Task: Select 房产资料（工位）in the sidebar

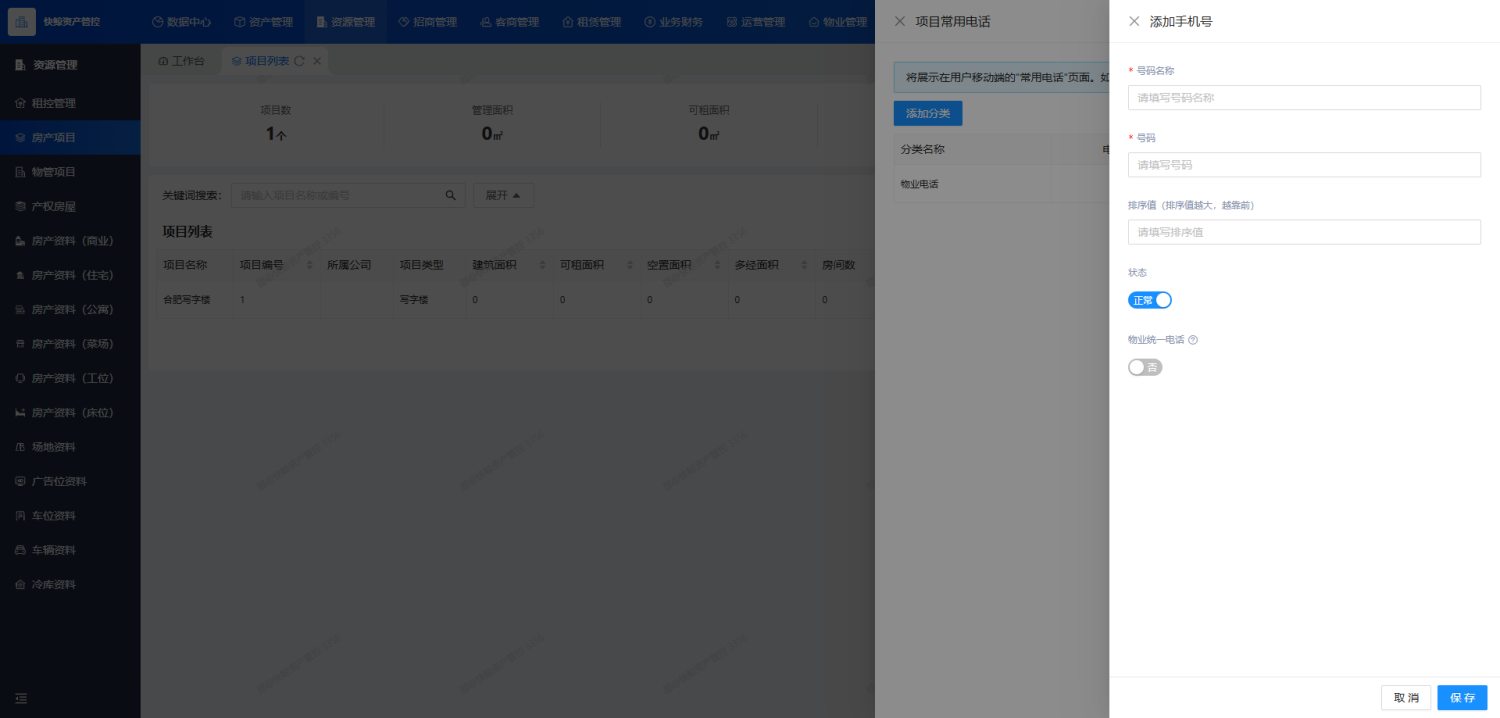Action: click(70, 378)
